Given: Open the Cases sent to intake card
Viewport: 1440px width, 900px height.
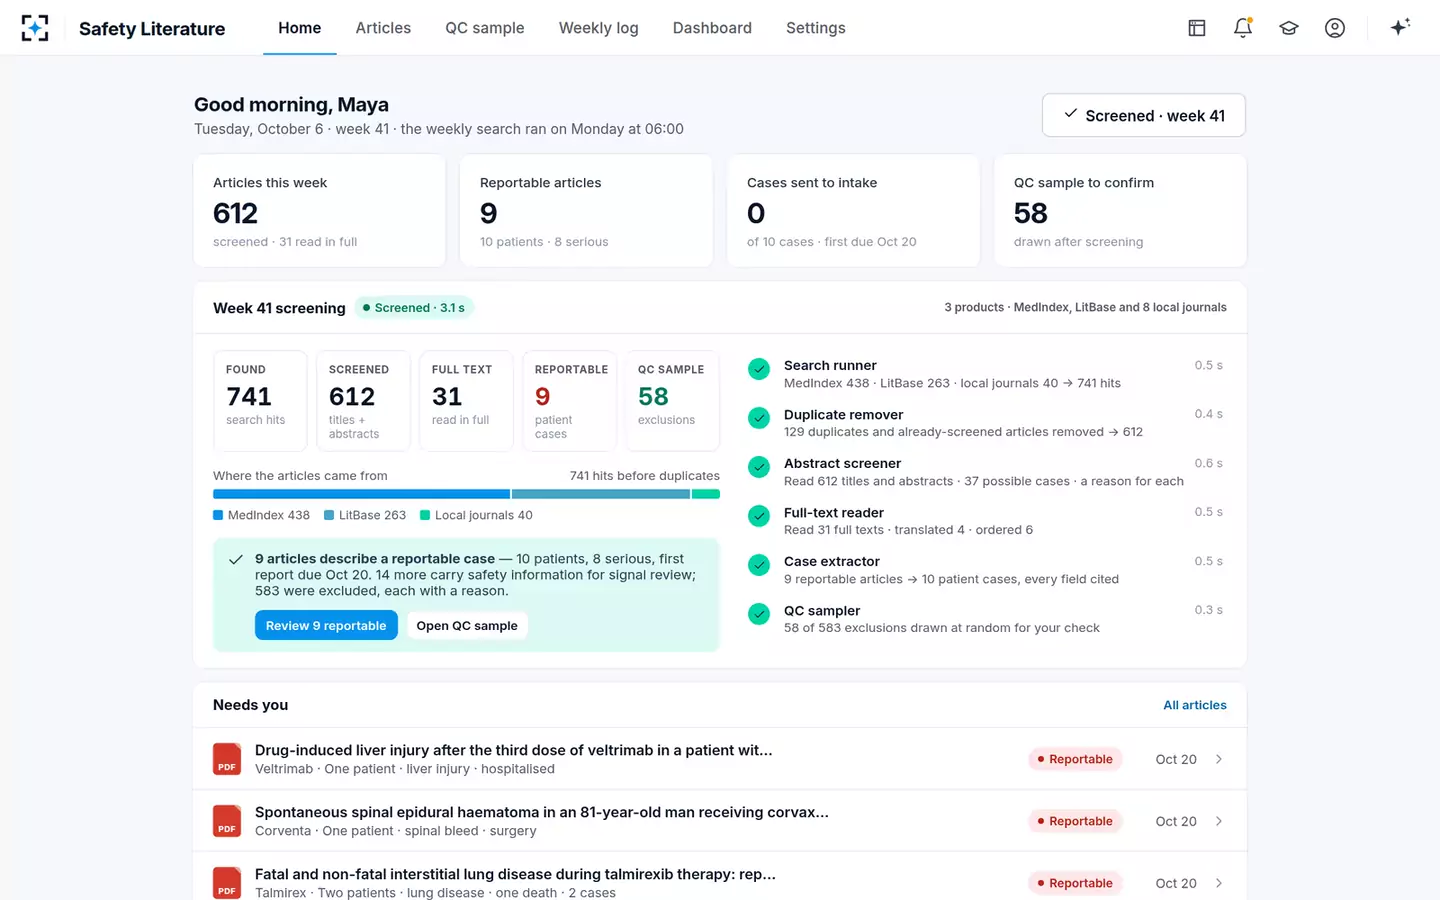Looking at the screenshot, I should click(853, 211).
